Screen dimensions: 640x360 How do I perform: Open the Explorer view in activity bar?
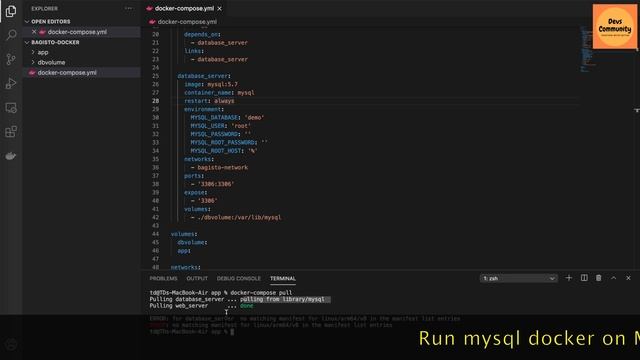tap(11, 11)
